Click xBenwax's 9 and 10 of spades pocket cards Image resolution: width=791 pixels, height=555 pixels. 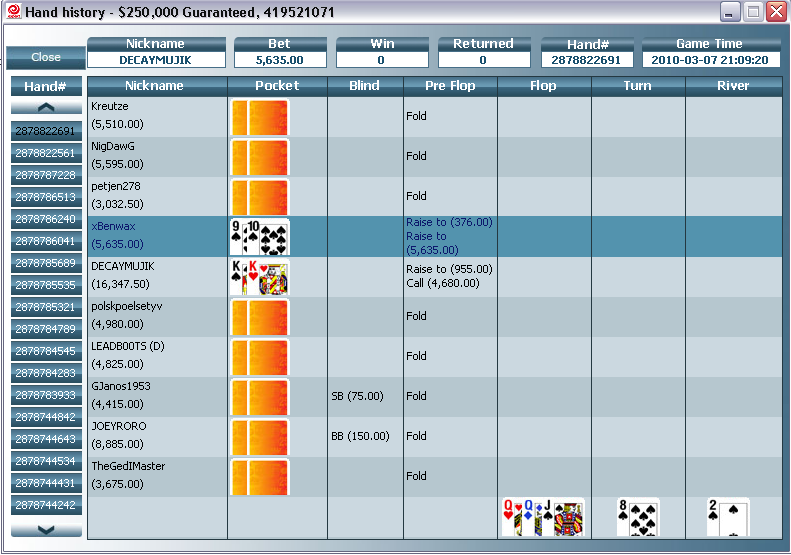(x=260, y=237)
